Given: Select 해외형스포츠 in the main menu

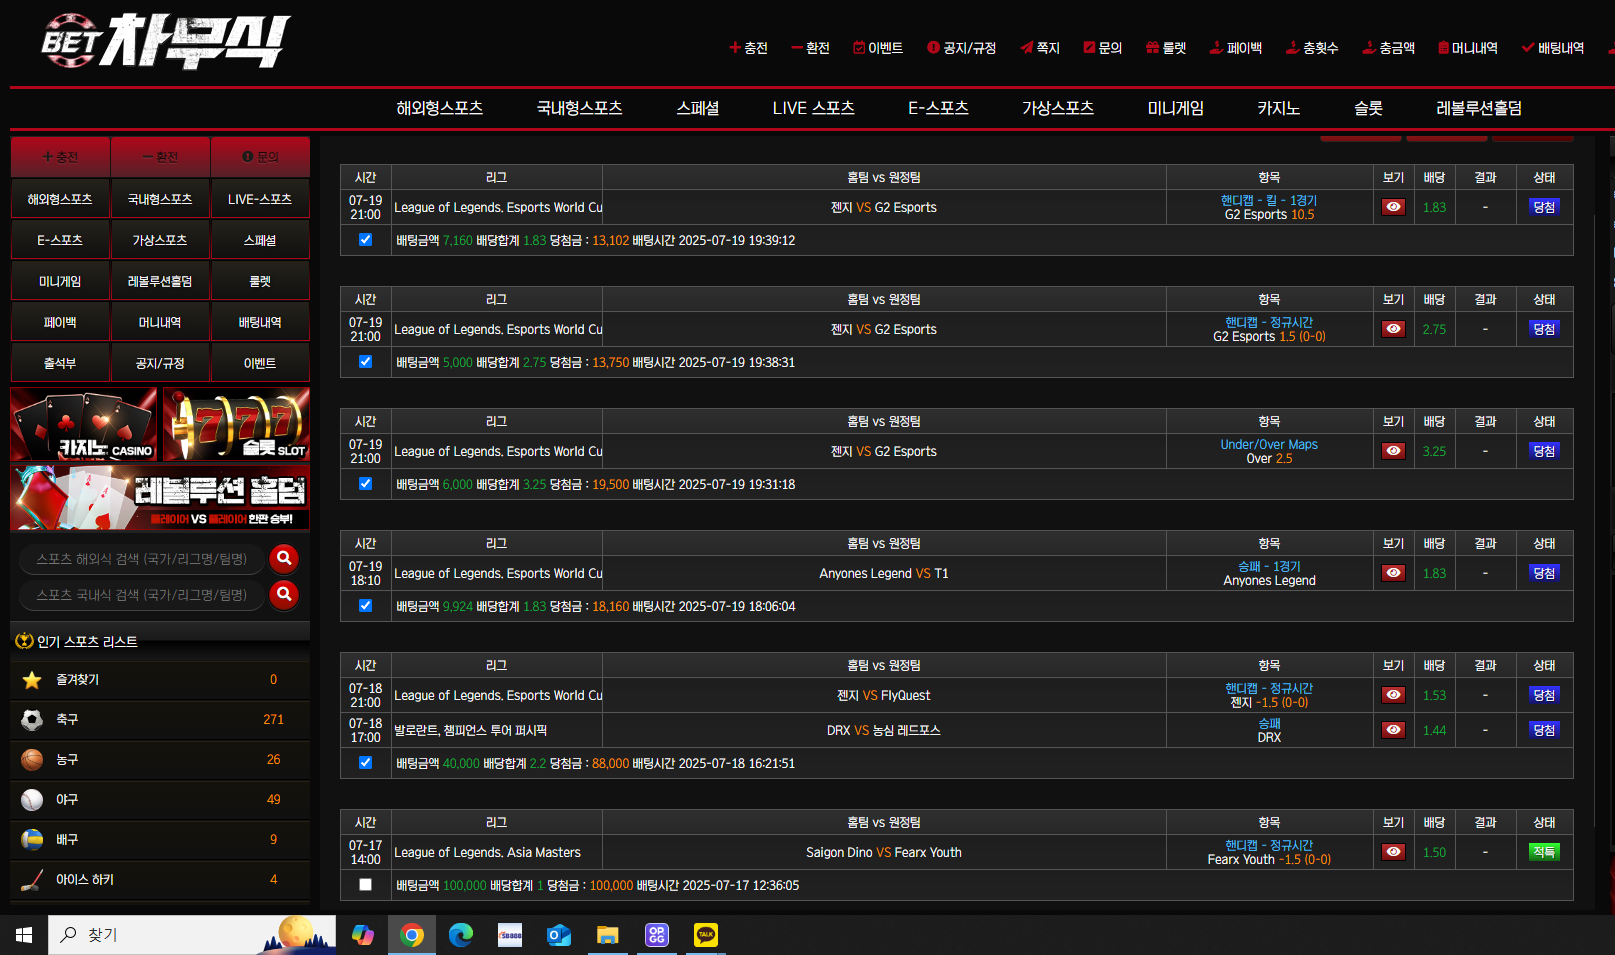Looking at the screenshot, I should click(440, 108).
